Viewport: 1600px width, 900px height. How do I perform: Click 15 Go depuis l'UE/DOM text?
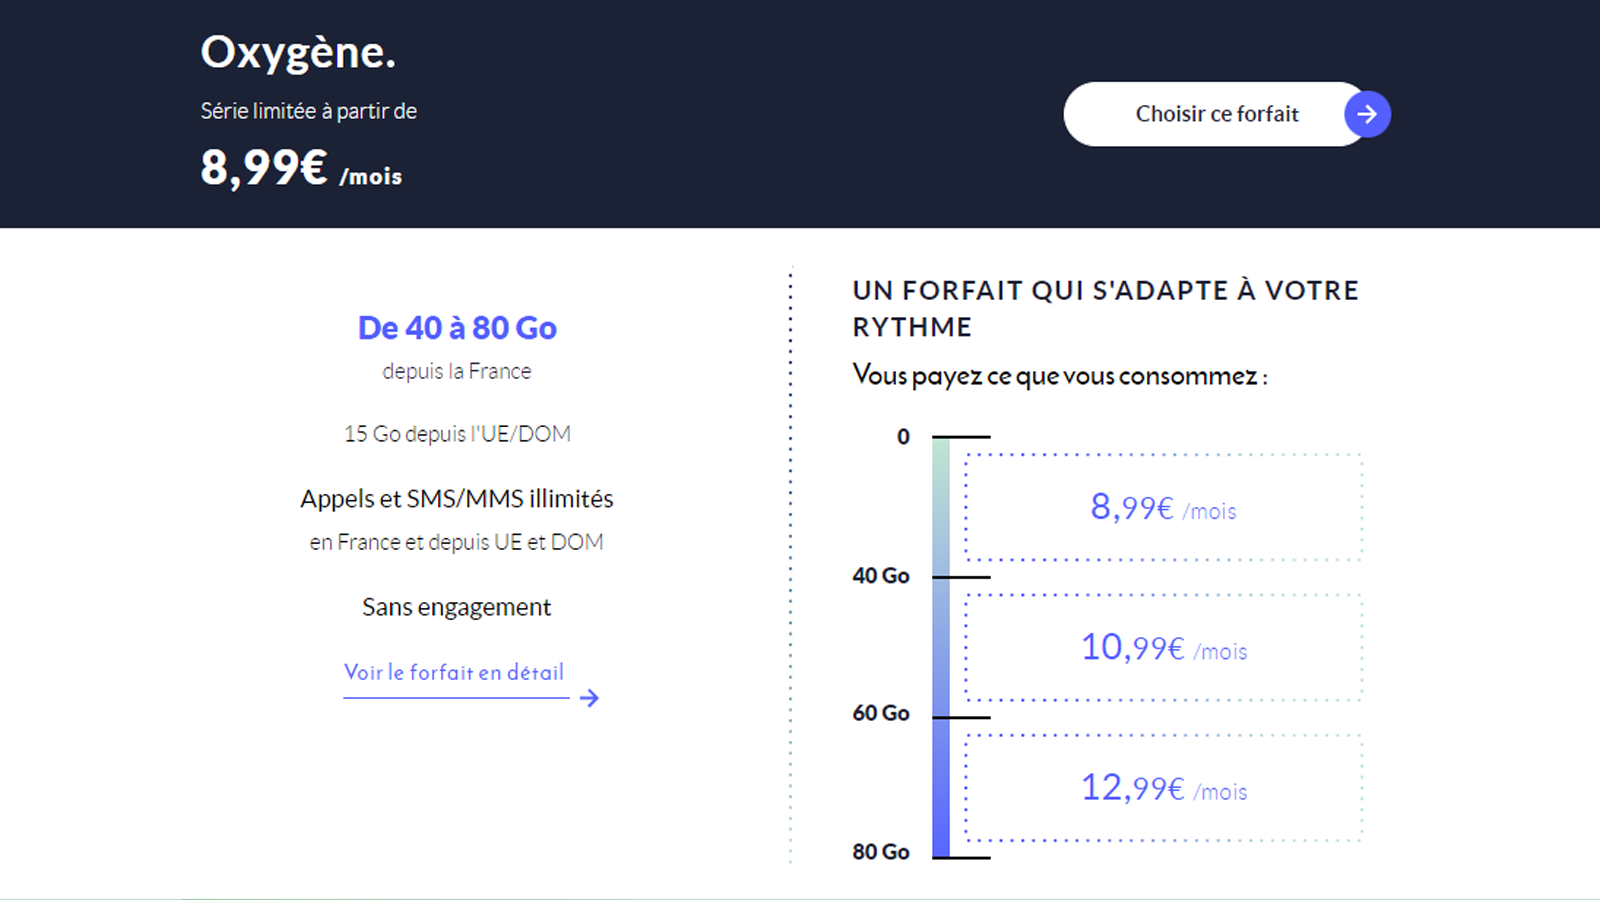[x=457, y=434]
